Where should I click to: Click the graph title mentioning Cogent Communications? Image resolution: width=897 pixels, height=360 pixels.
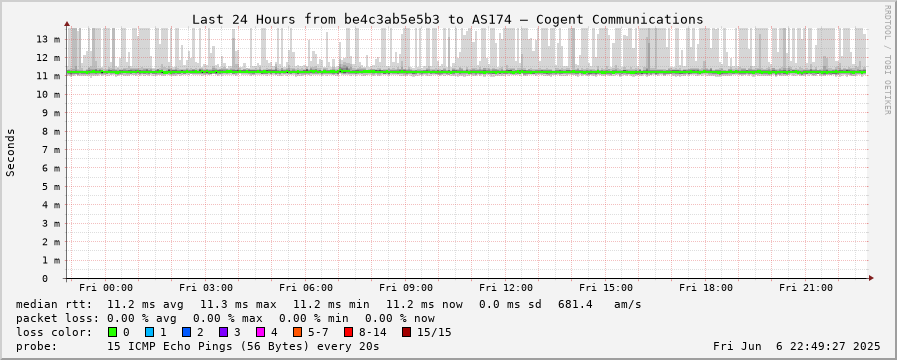[447, 19]
